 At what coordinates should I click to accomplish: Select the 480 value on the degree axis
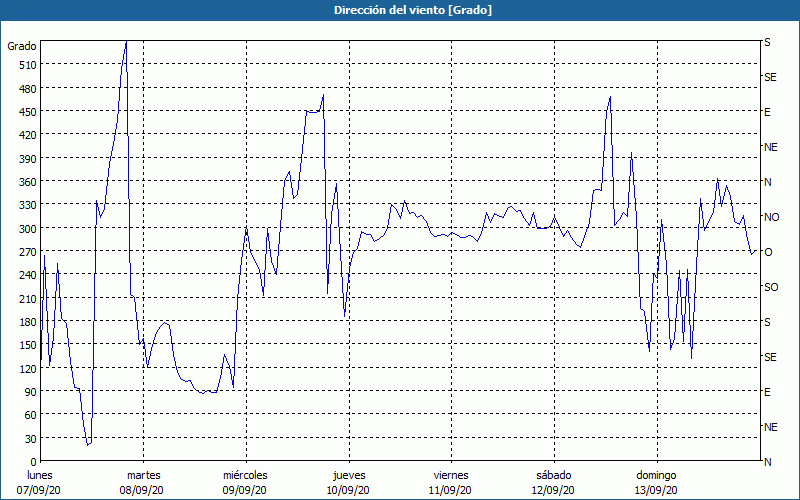click(x=28, y=88)
